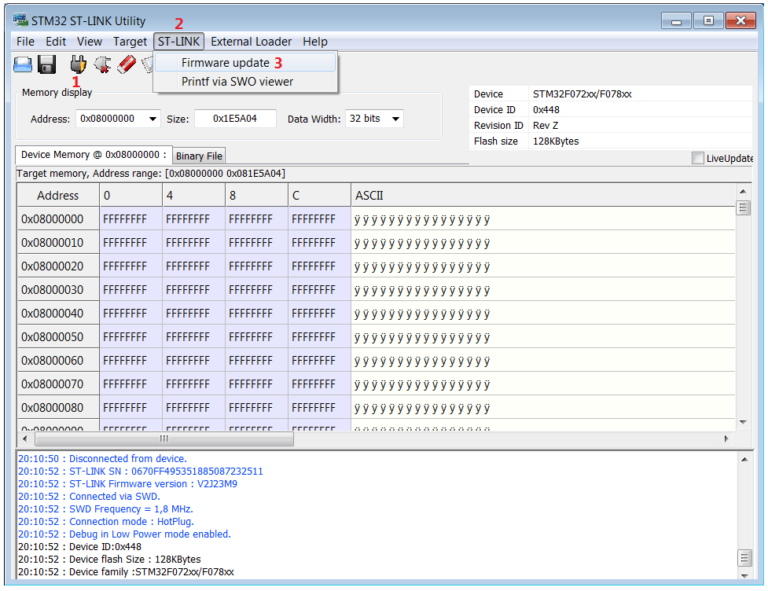The image size is (768, 591).
Task: Toggle the LiveUpdate checkbox
Action: tap(697, 158)
